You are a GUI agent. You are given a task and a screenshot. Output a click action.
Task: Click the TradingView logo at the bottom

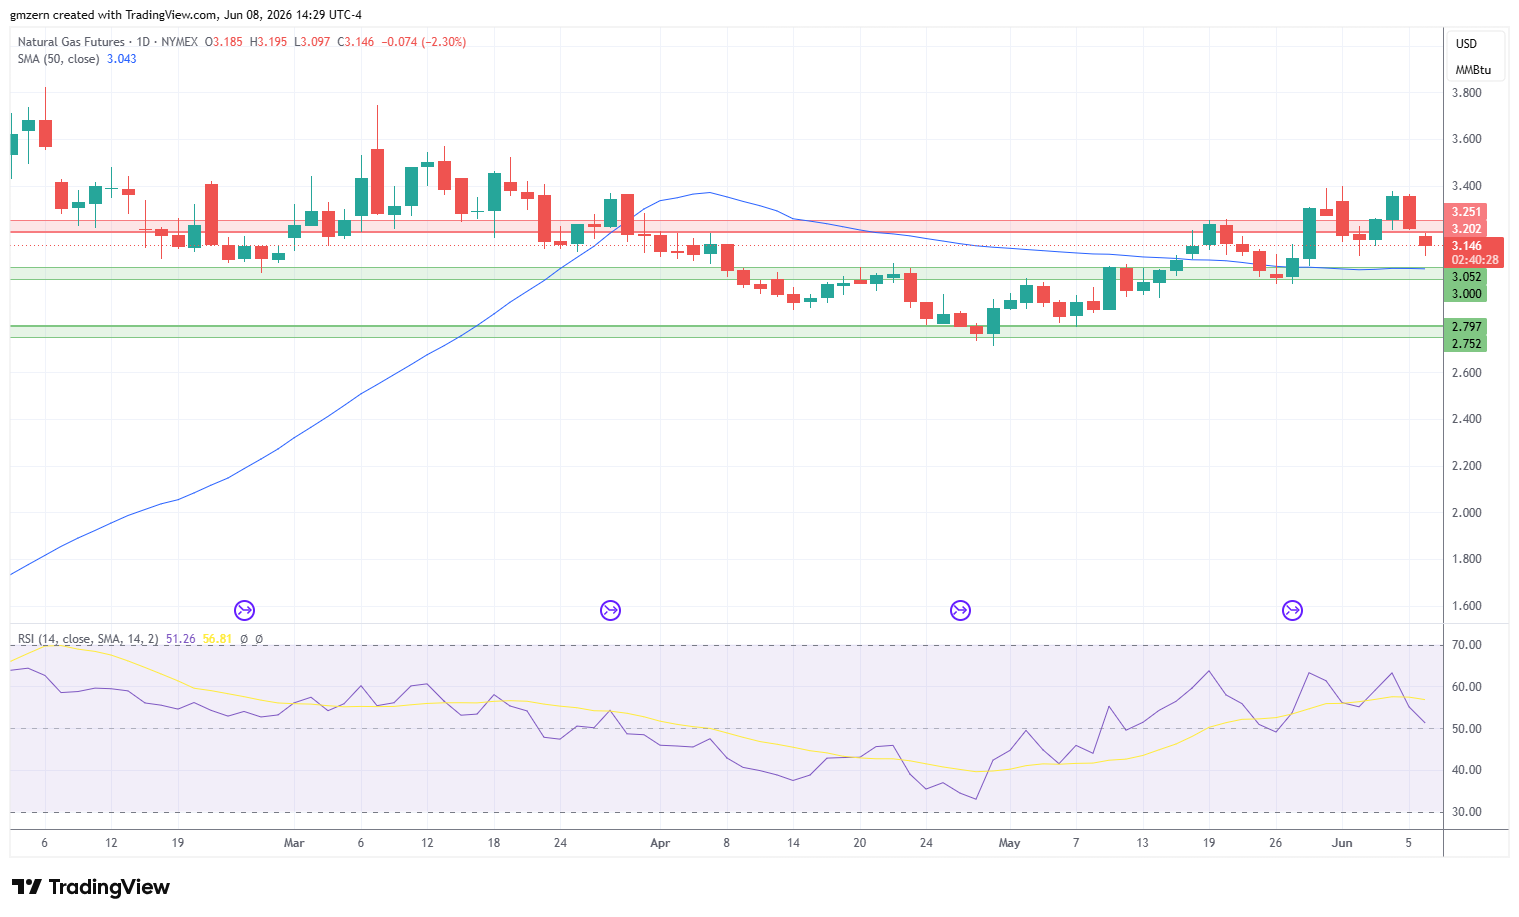tap(91, 887)
